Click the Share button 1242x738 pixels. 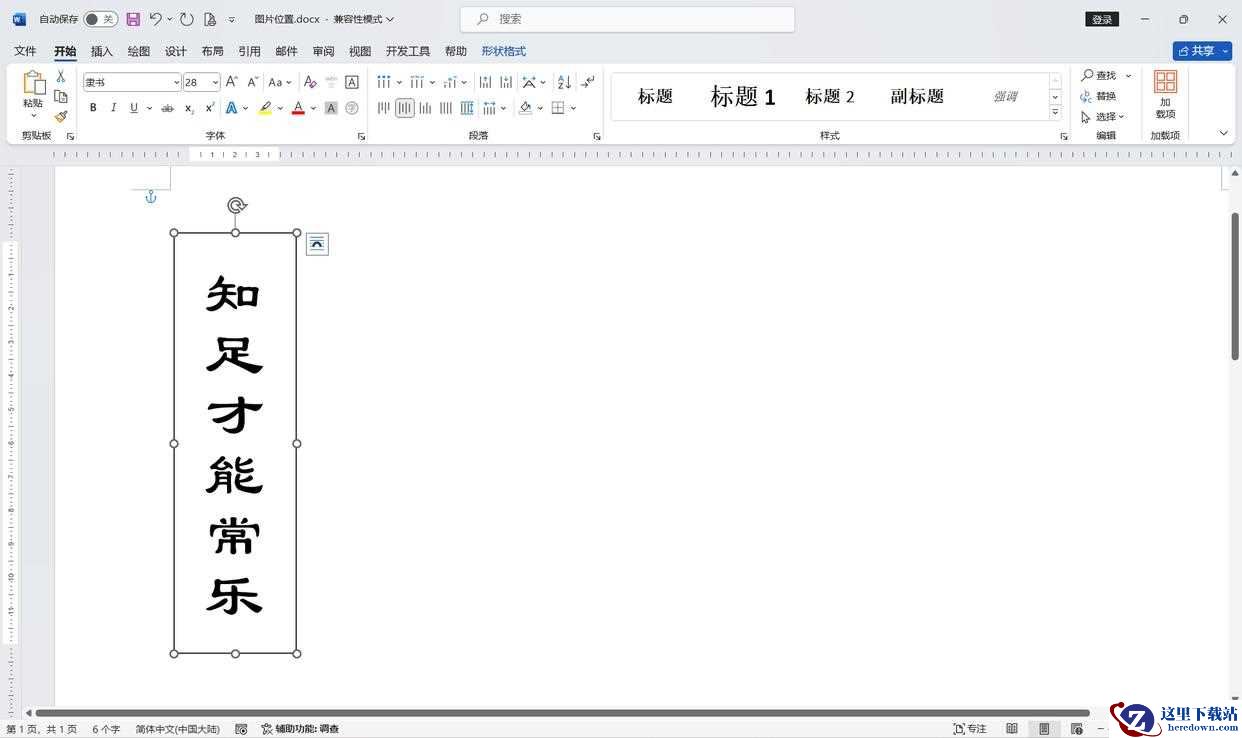coord(1202,51)
